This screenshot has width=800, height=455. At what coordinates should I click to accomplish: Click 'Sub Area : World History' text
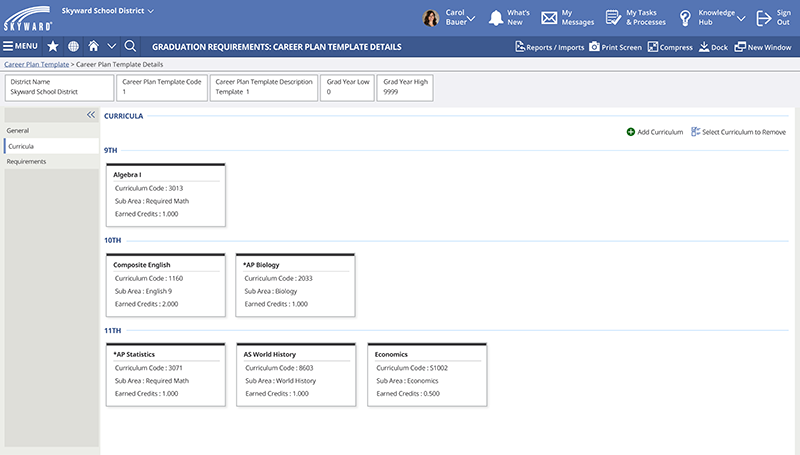[x=281, y=381]
